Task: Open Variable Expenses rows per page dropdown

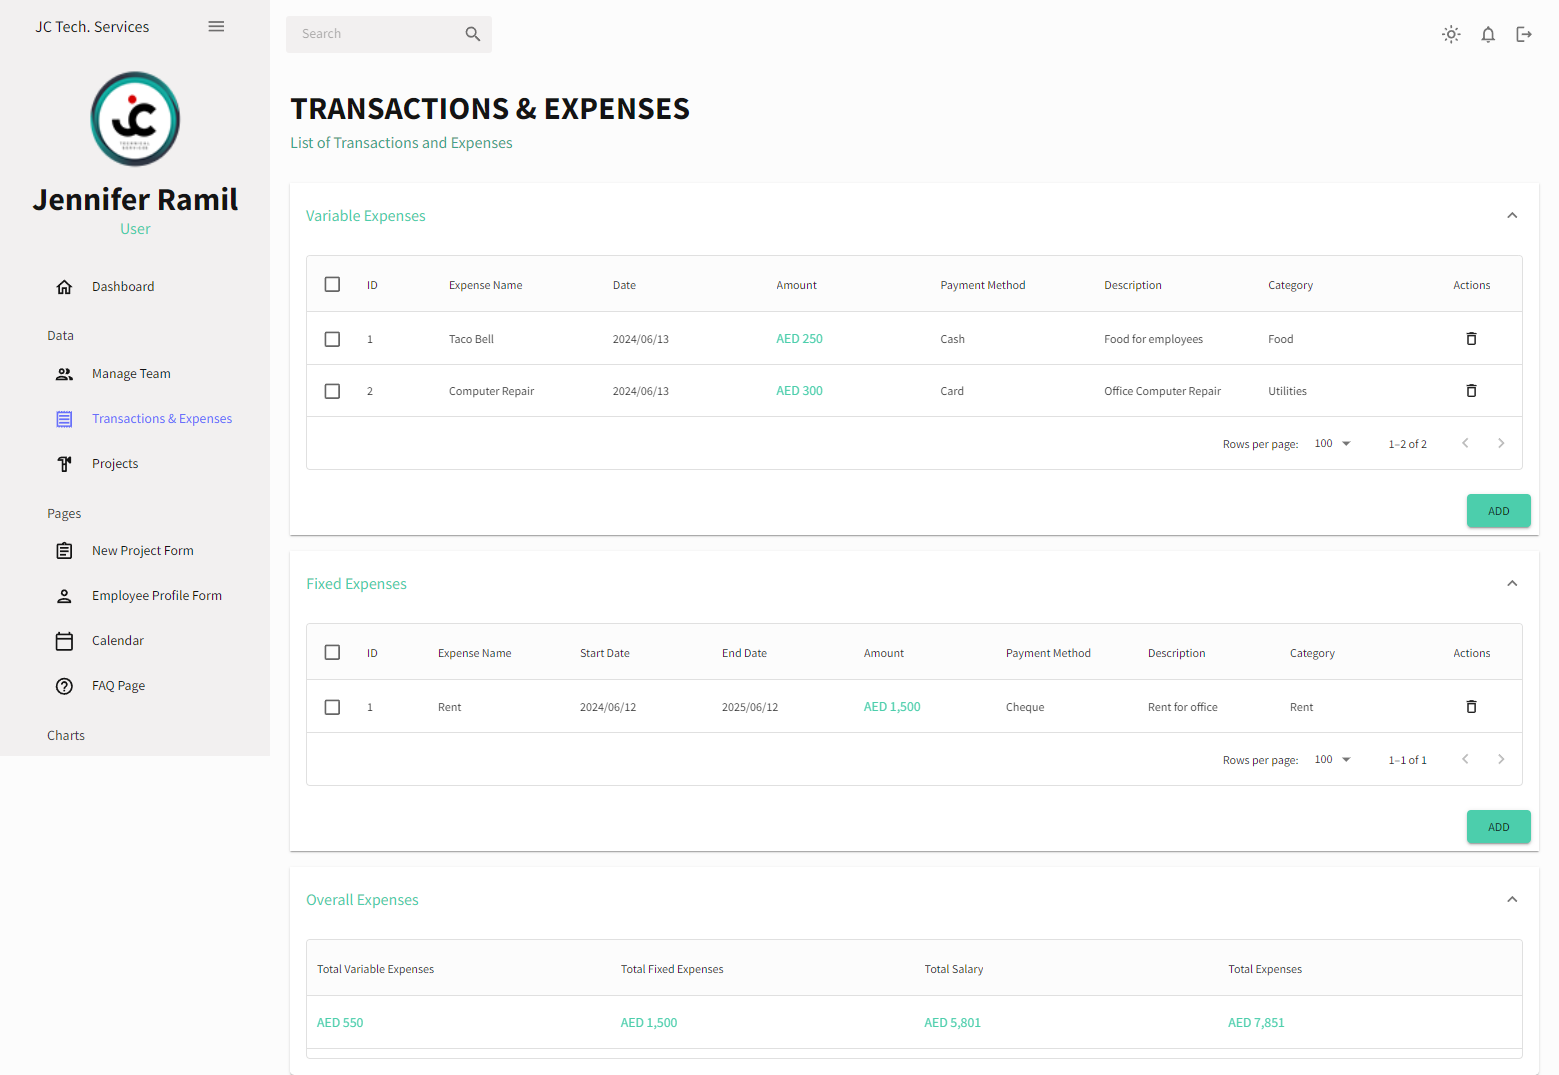Action: pyautogui.click(x=1333, y=444)
